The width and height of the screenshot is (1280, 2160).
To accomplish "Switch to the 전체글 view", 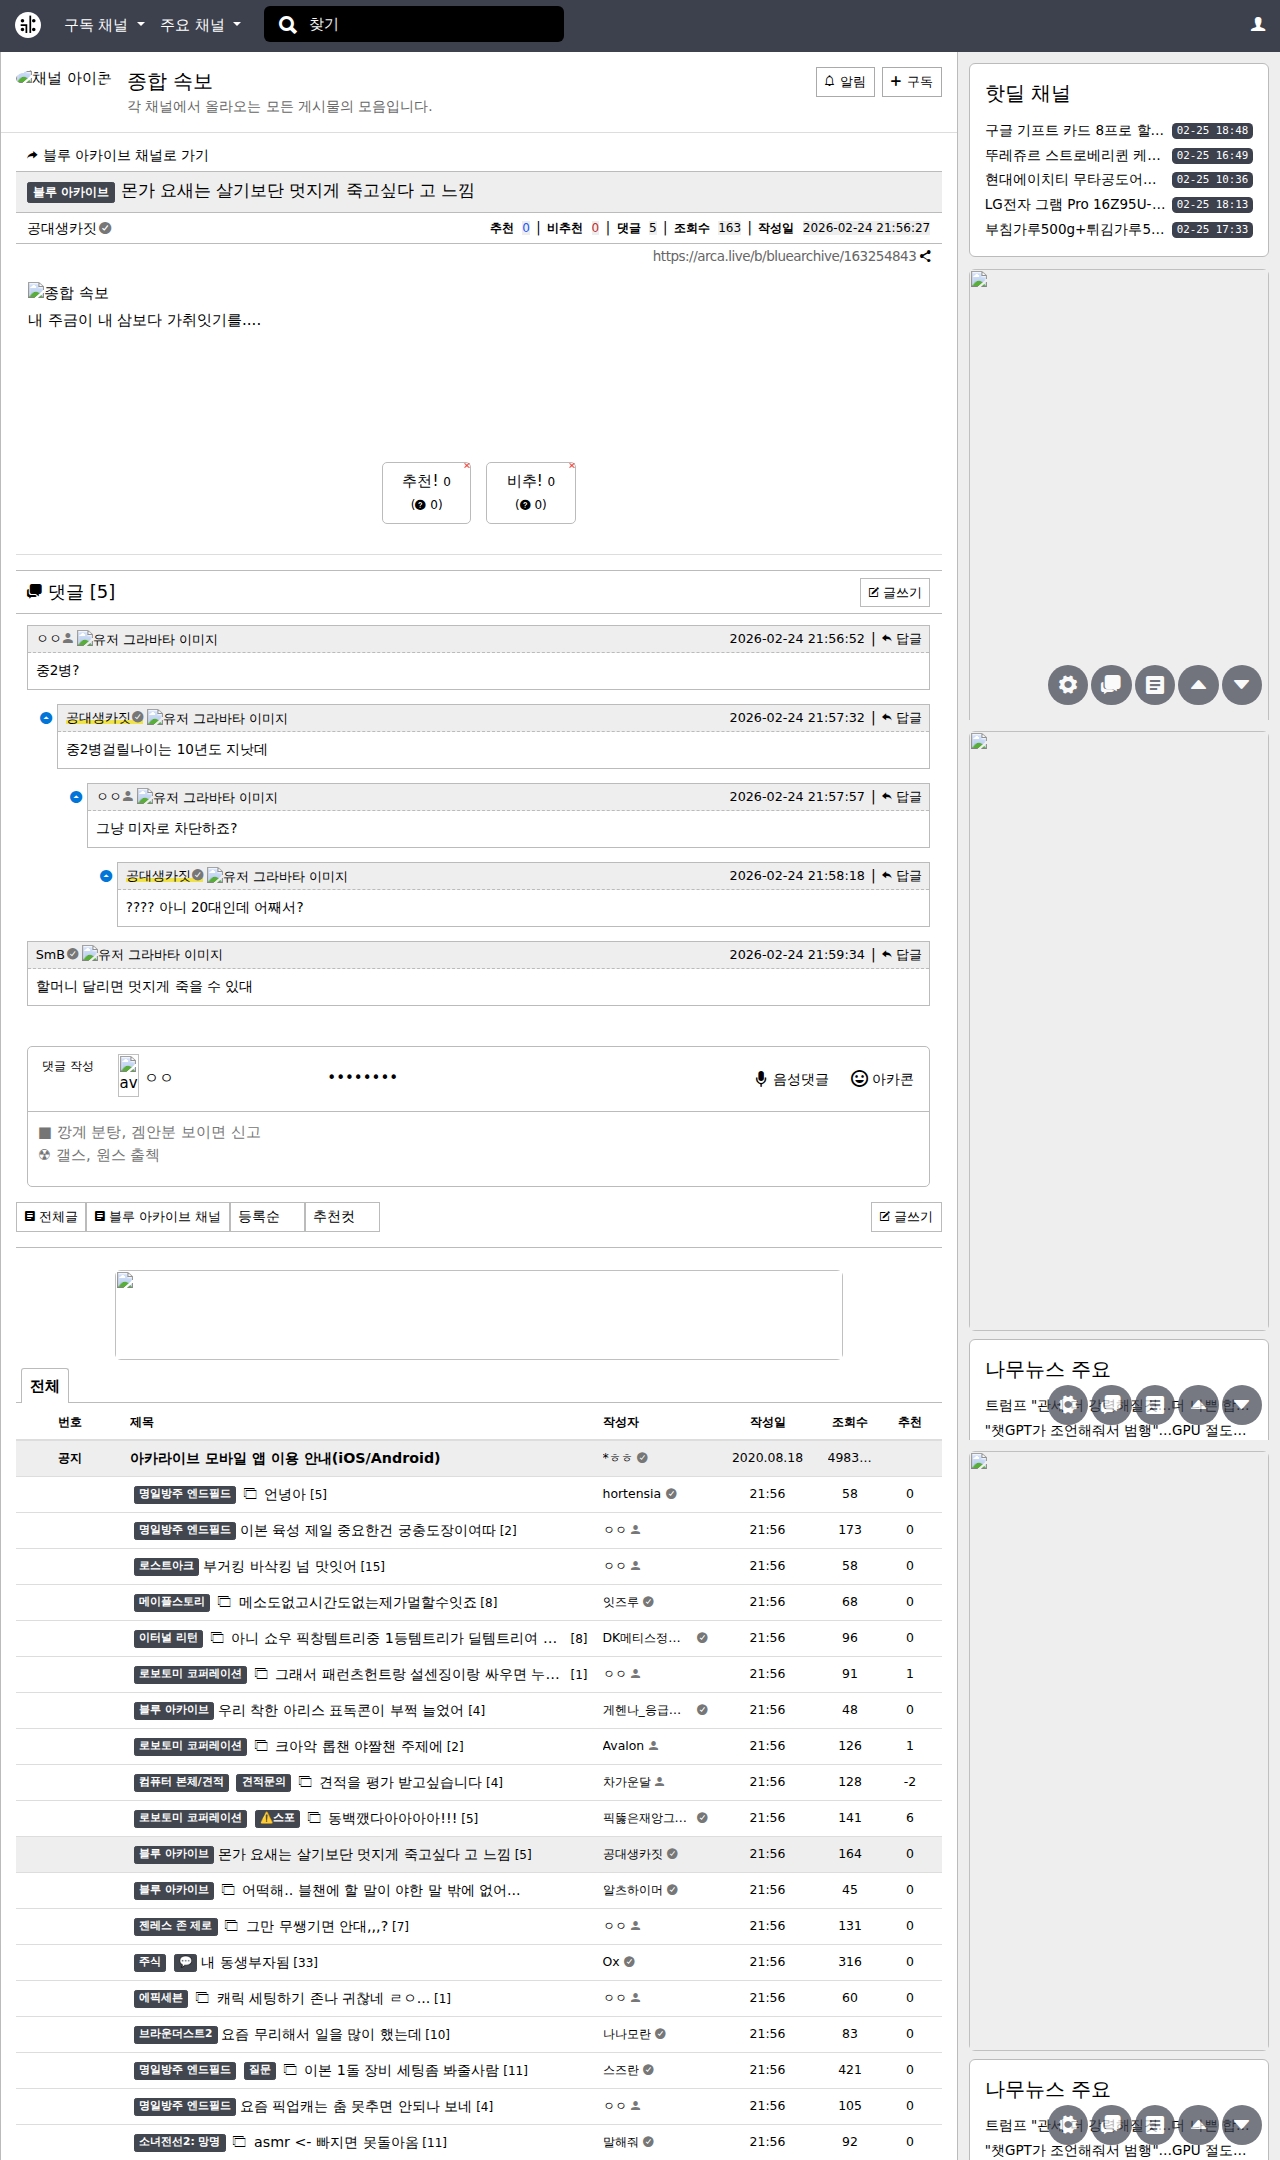I will tap(51, 1217).
